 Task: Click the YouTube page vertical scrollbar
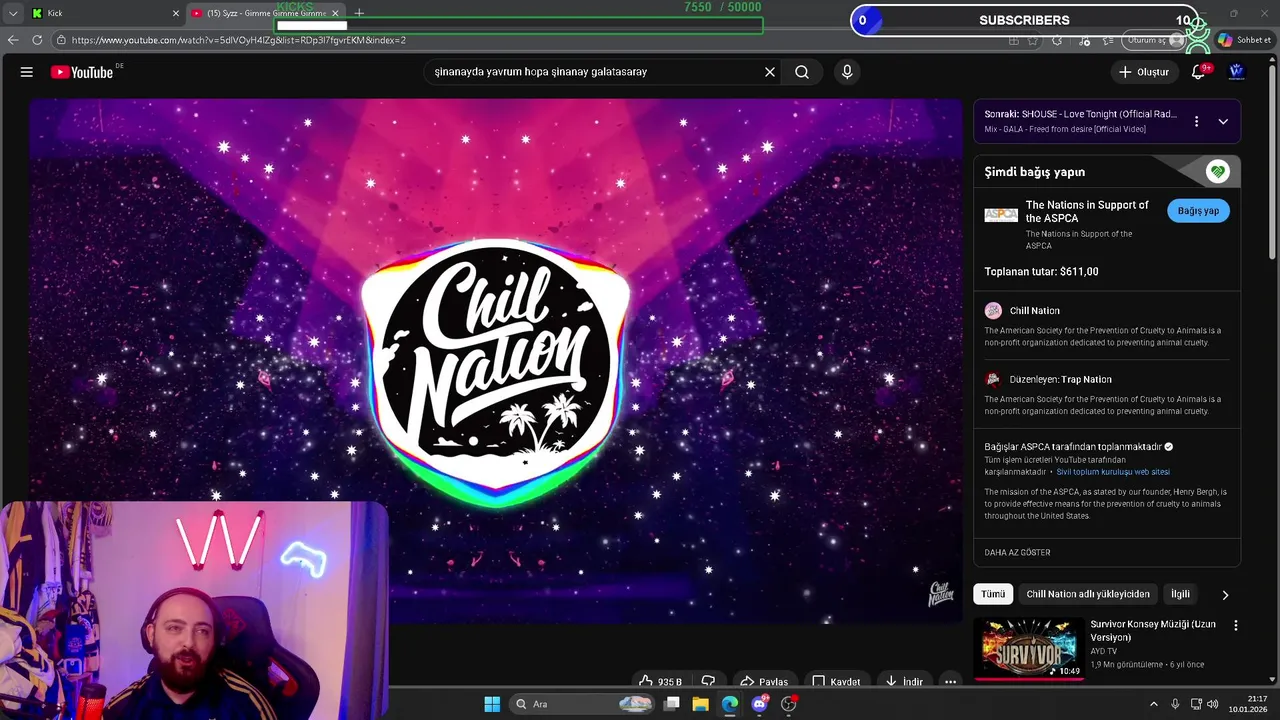click(1273, 160)
